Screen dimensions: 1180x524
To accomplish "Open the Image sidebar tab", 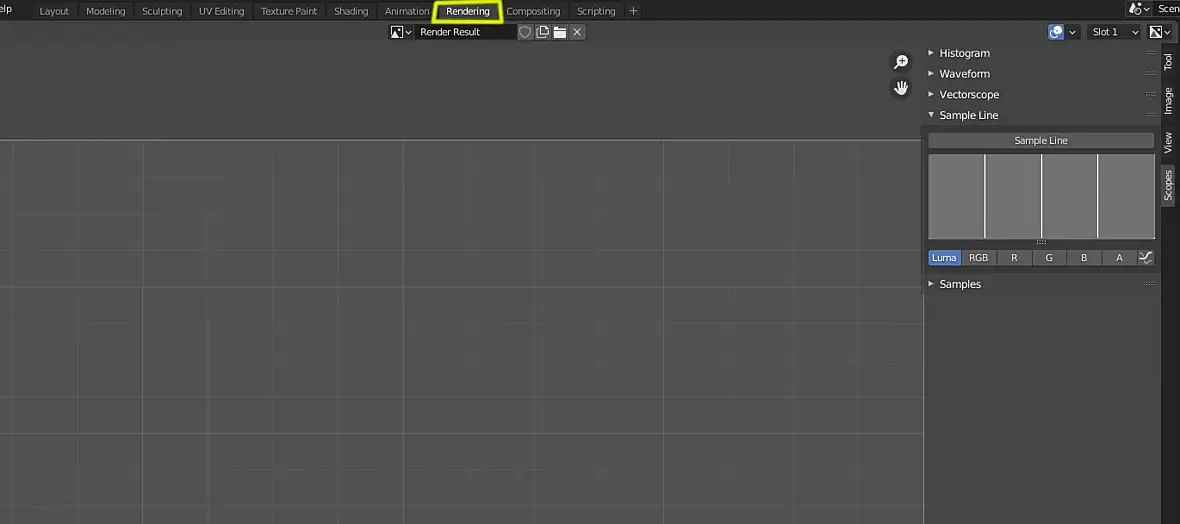I will coord(1168,101).
